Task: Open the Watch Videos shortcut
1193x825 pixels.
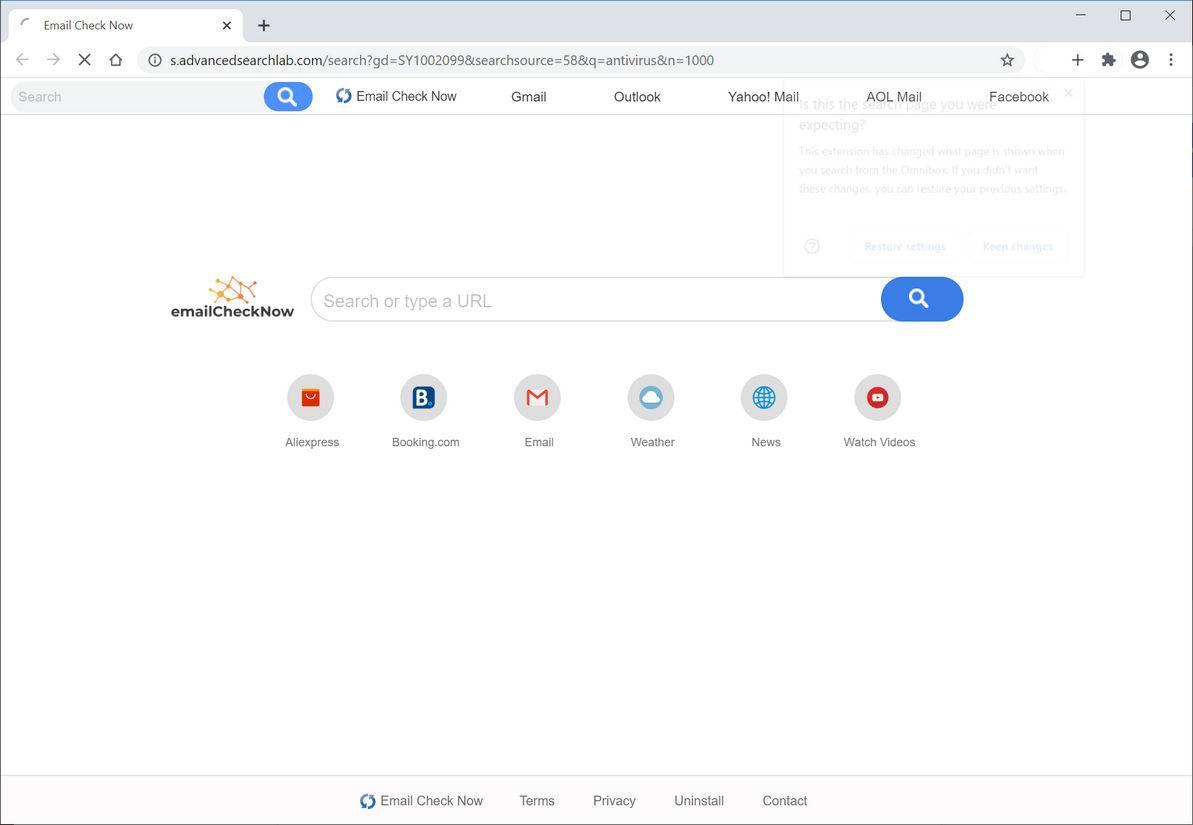Action: pyautogui.click(x=877, y=397)
